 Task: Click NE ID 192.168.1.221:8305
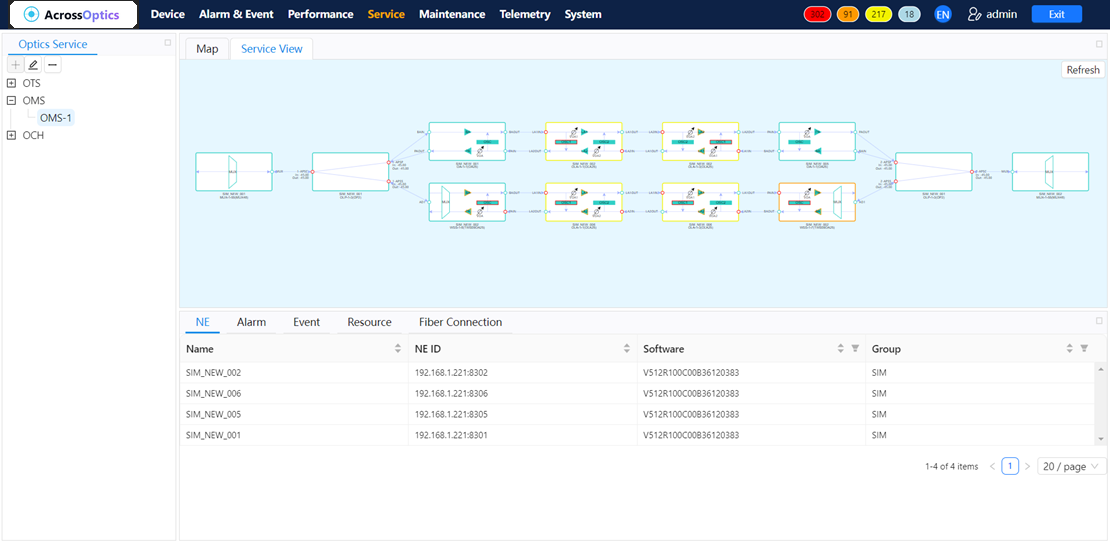click(x=452, y=414)
